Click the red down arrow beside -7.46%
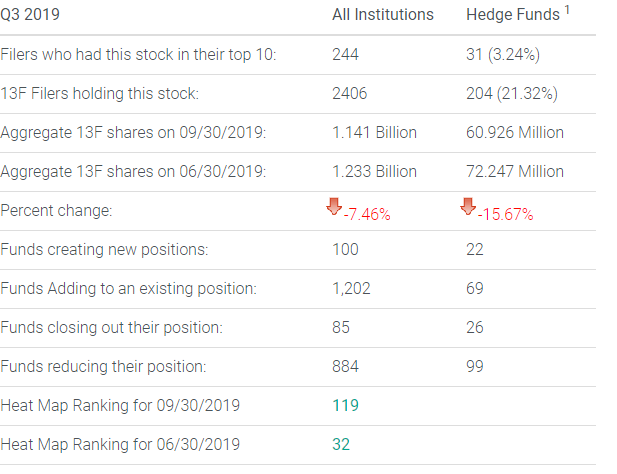Screen dimensions: 617x474 (334, 208)
